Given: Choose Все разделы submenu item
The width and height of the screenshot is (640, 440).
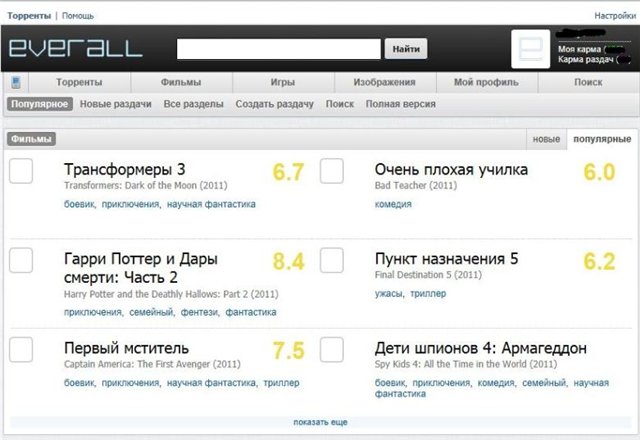Looking at the screenshot, I should [193, 104].
